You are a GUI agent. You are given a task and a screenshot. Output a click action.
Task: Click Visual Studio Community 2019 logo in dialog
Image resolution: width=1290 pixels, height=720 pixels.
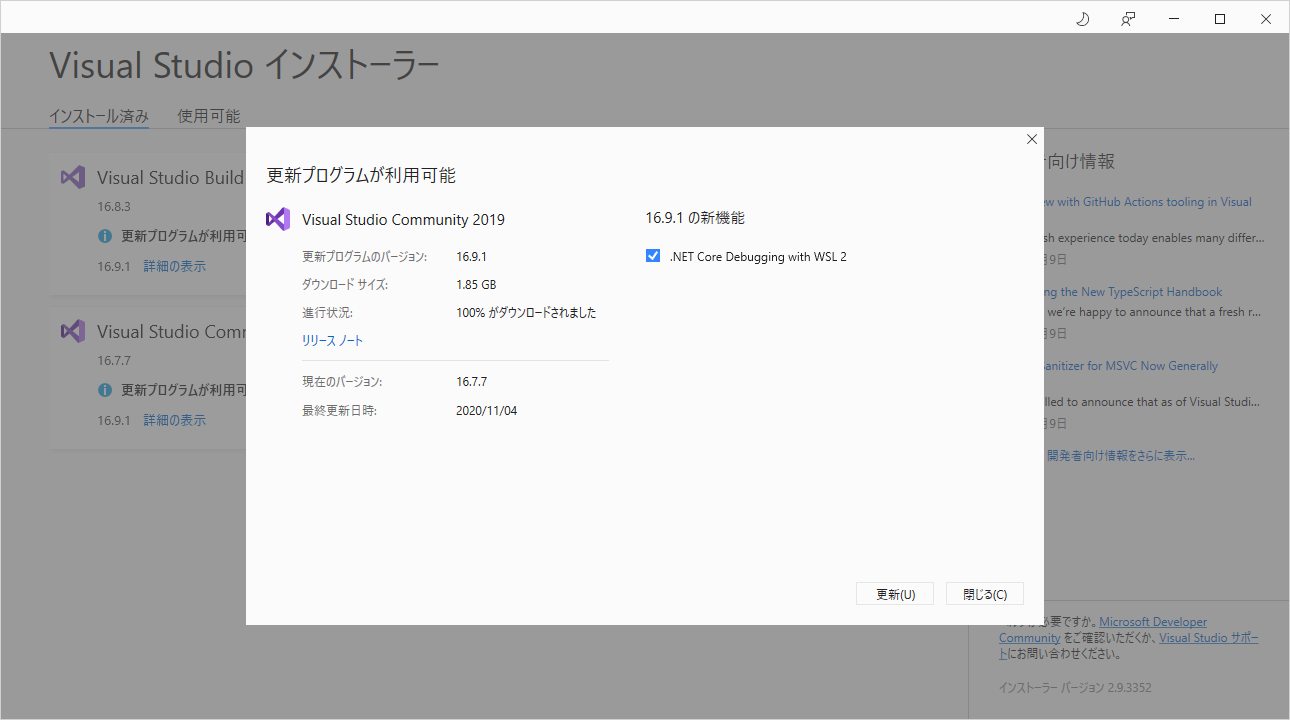coord(278,219)
